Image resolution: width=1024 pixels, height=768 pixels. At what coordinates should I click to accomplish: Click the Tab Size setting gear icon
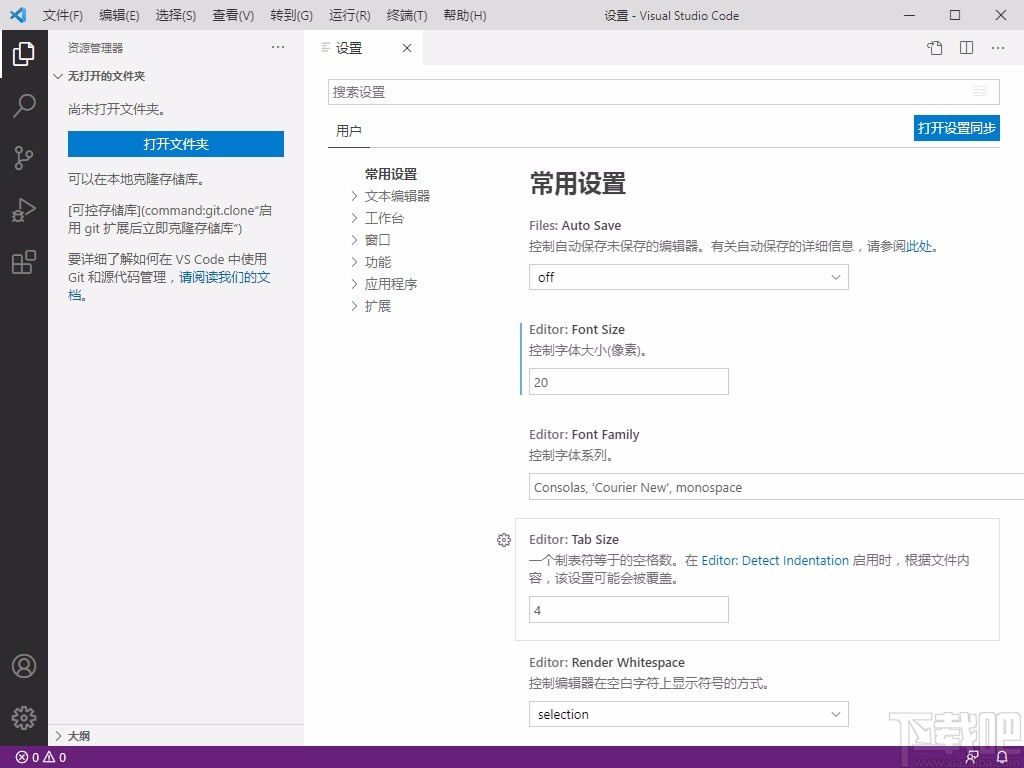pos(504,540)
